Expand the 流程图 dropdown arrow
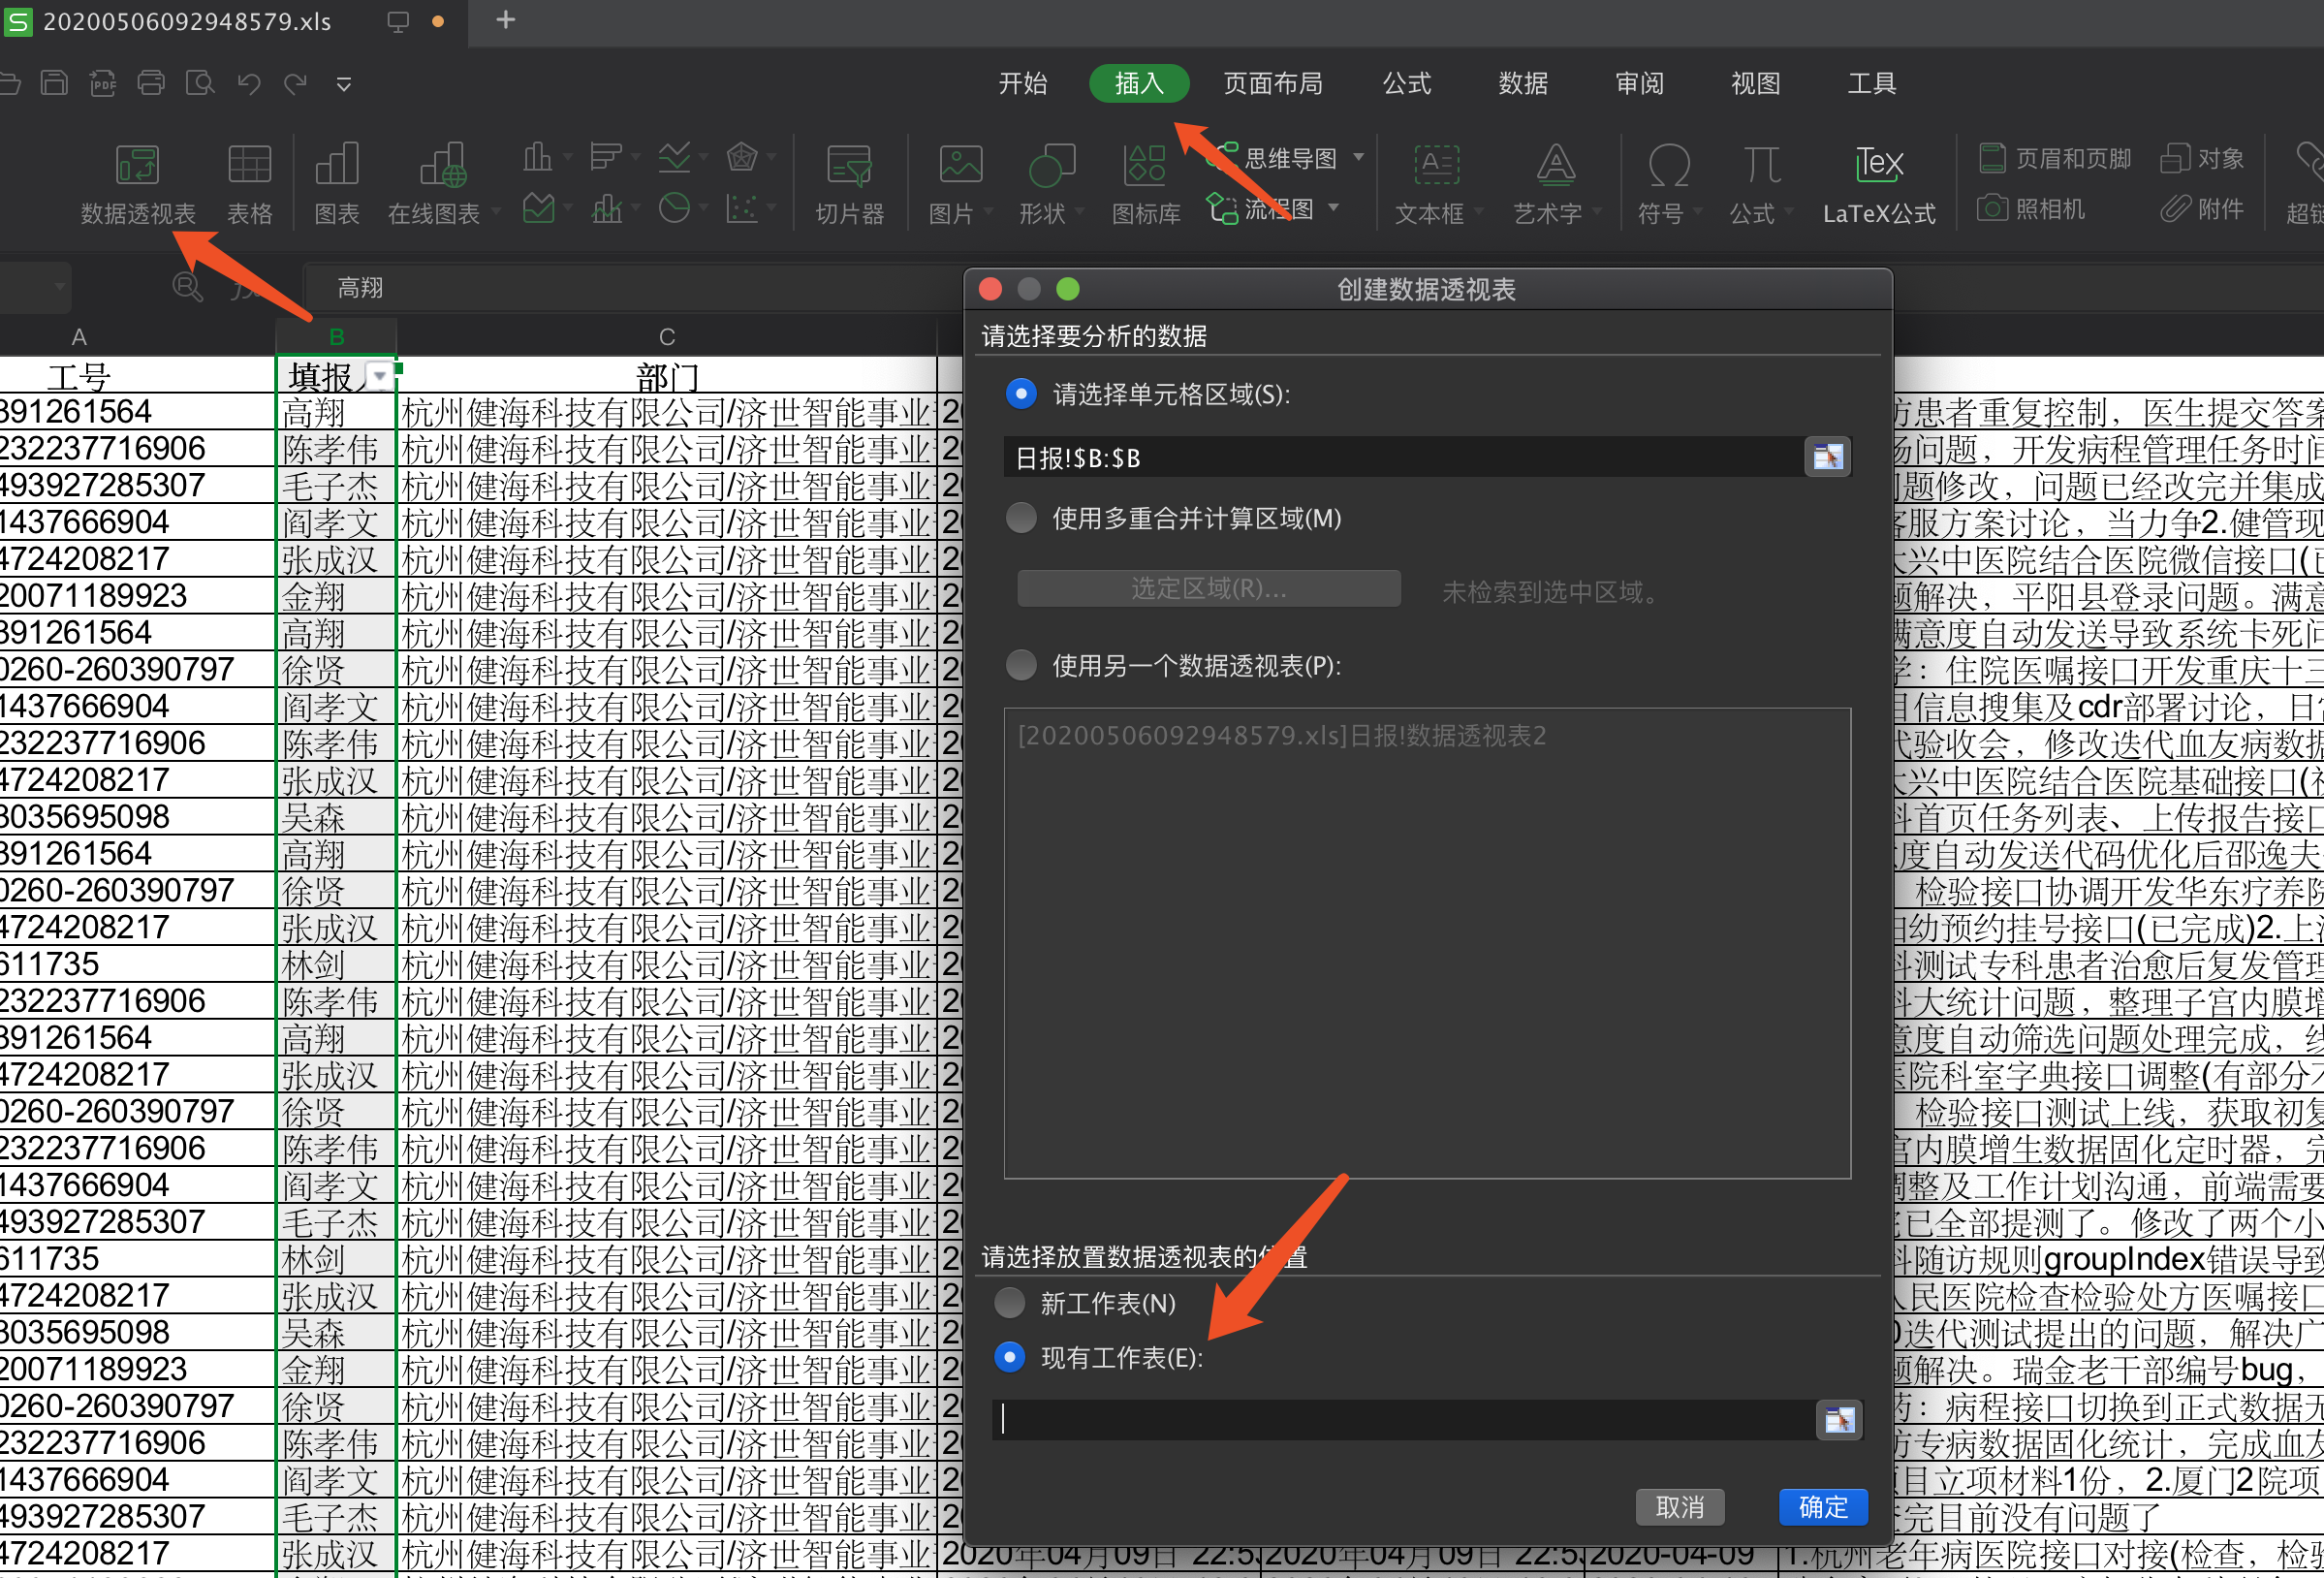Screen dimensions: 2324x1578 point(1334,208)
